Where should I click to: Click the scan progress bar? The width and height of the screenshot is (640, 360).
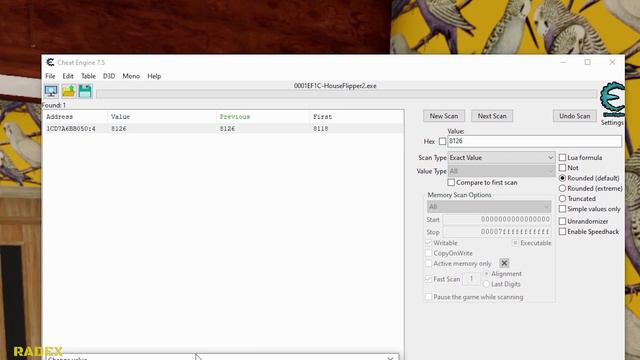[346, 94]
